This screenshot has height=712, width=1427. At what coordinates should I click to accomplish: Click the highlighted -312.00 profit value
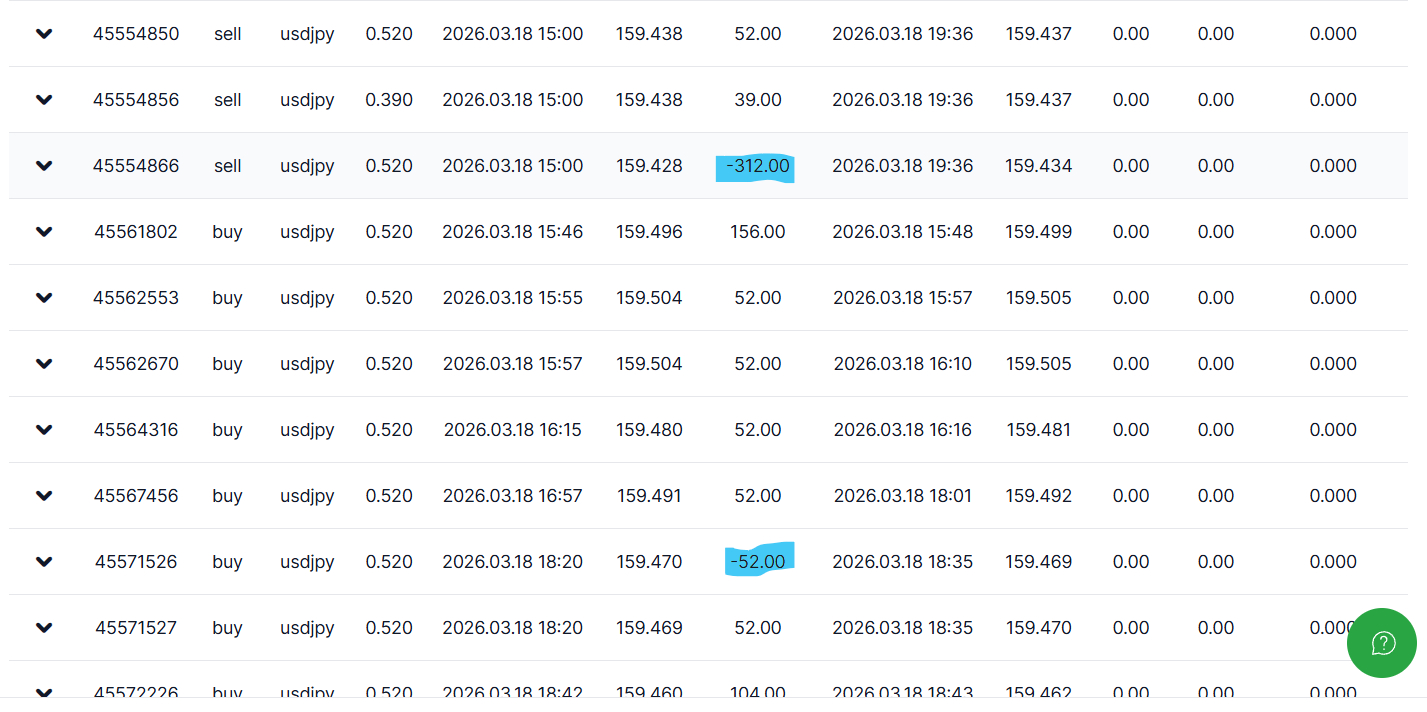757,166
